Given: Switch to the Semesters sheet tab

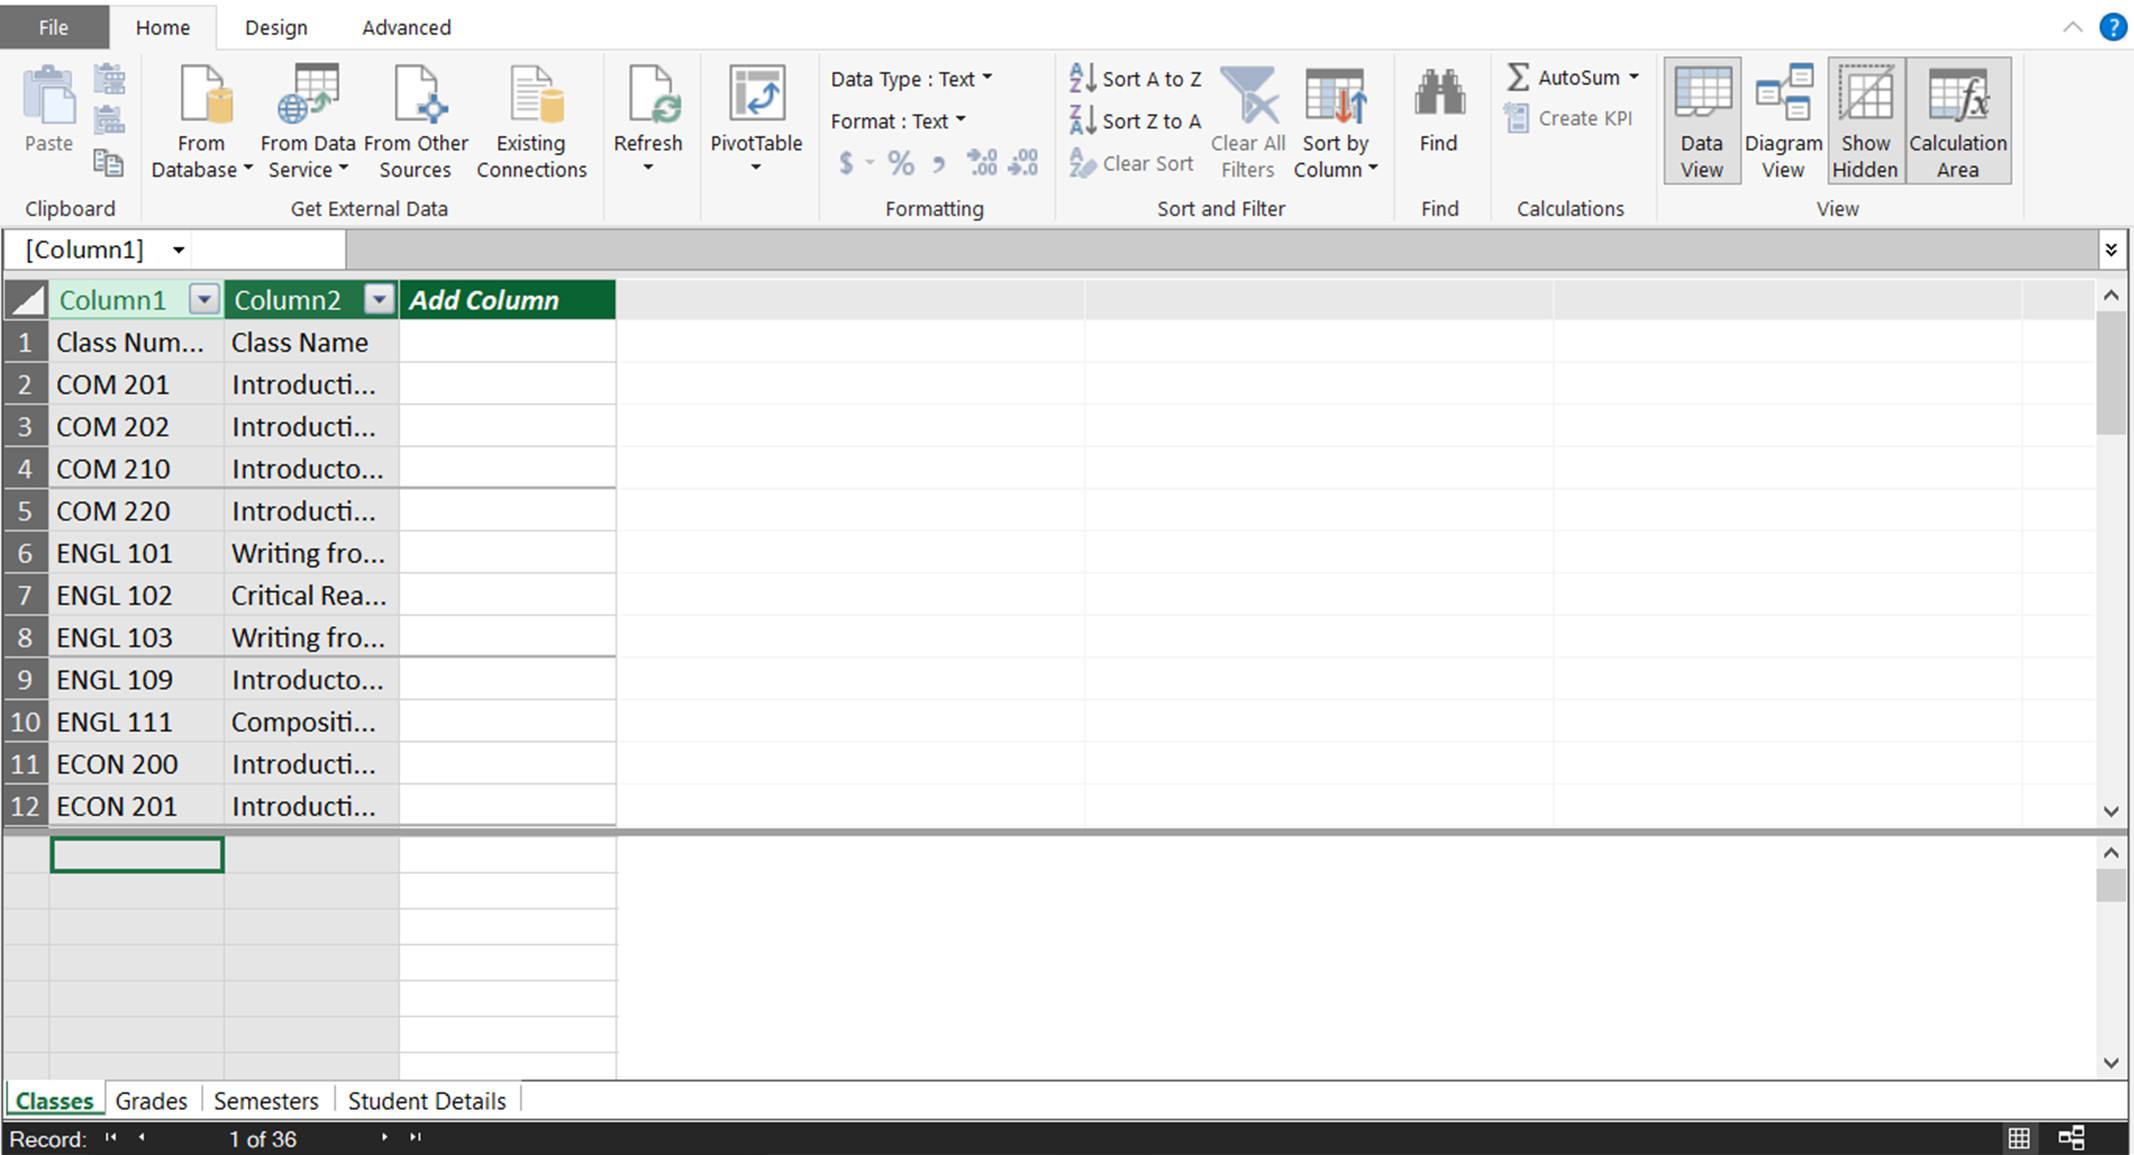Looking at the screenshot, I should (x=266, y=1101).
